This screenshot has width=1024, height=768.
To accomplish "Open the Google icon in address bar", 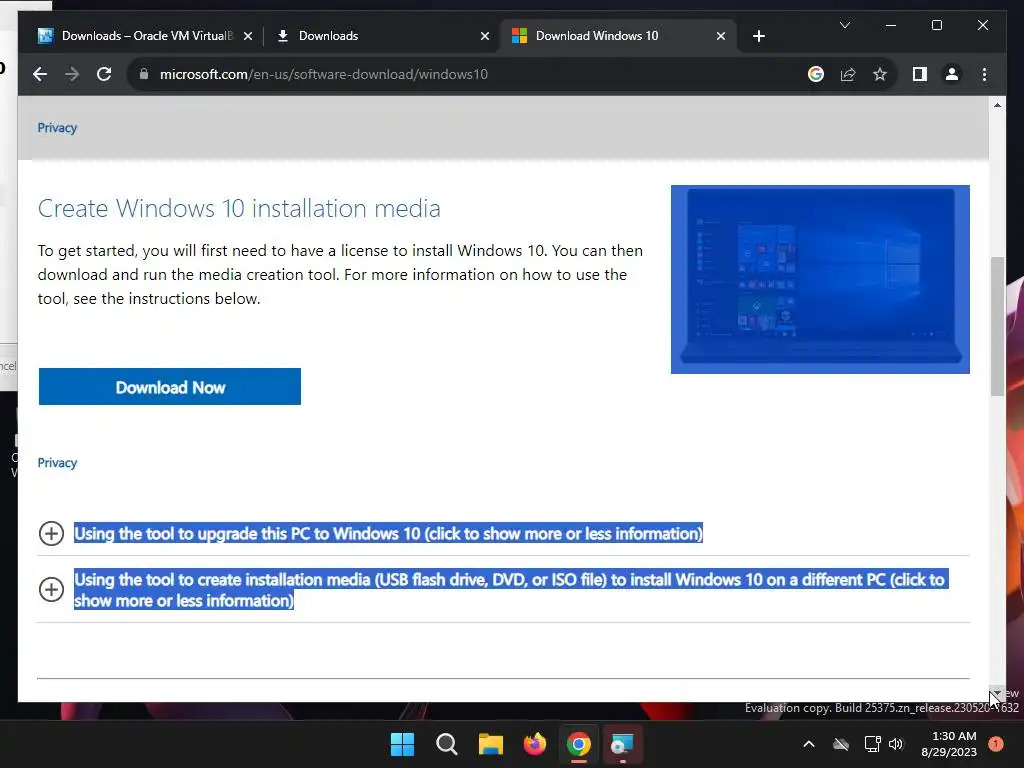I will [x=816, y=74].
